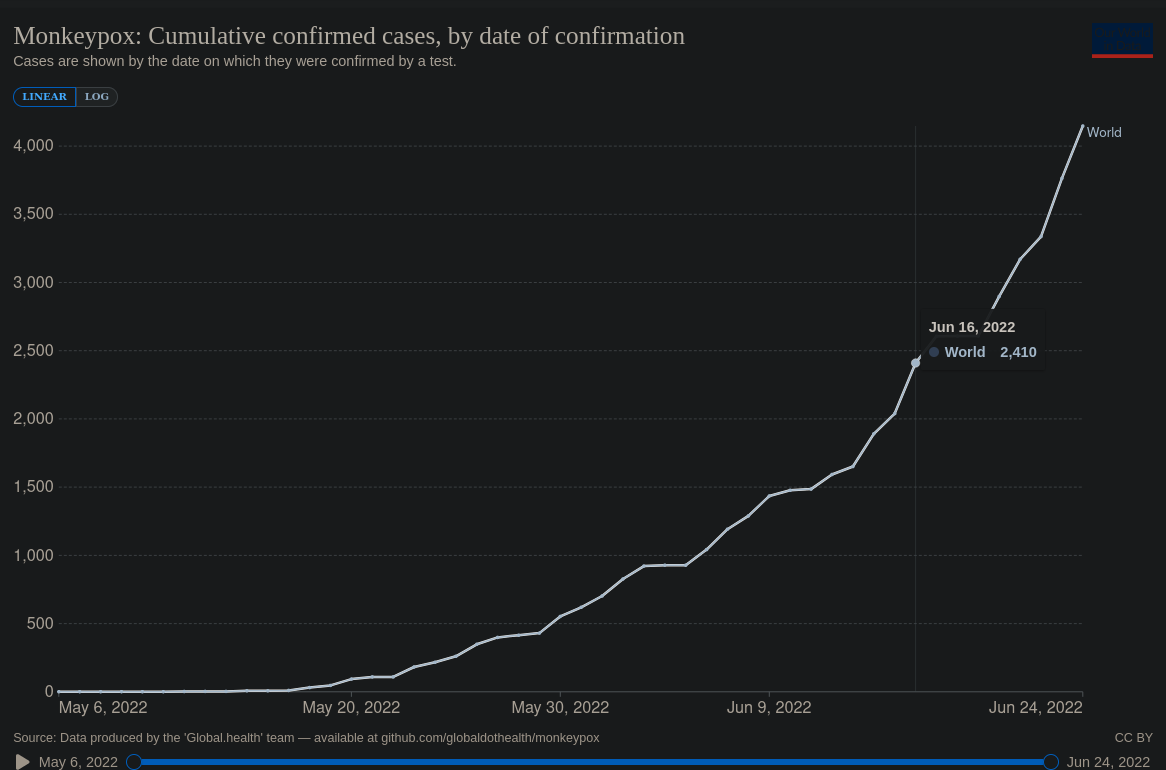Image resolution: width=1166 pixels, height=770 pixels.
Task: Click the right timeline slider handle
Action: coord(1051,762)
